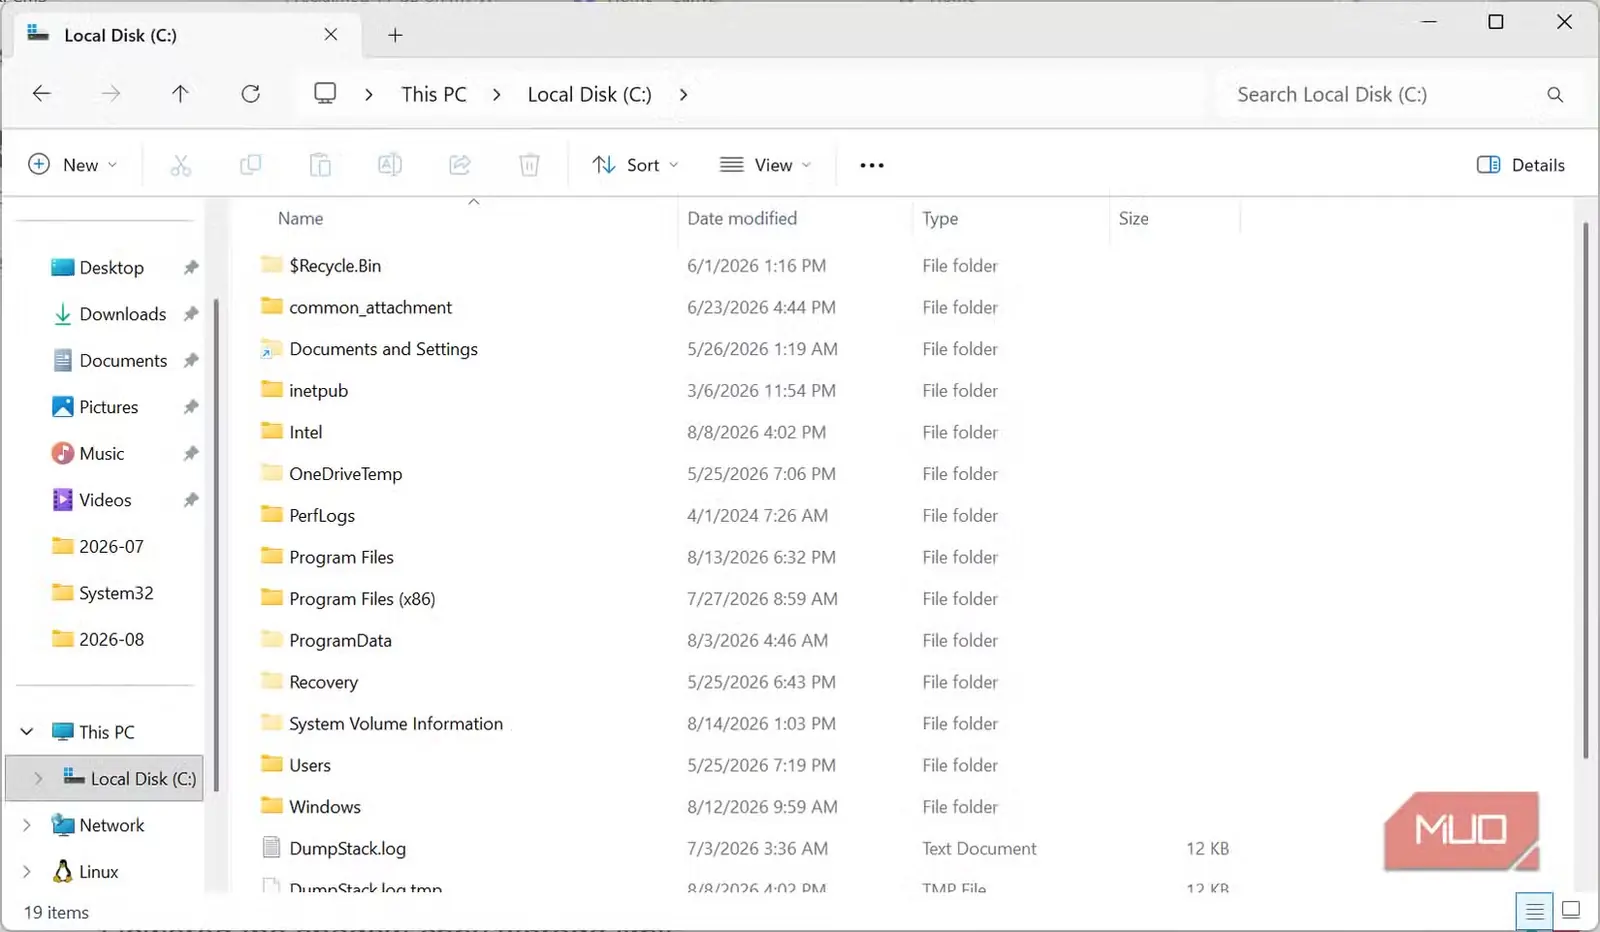1600x932 pixels.
Task: Click the pin icon beside Desktop
Action: (x=191, y=268)
